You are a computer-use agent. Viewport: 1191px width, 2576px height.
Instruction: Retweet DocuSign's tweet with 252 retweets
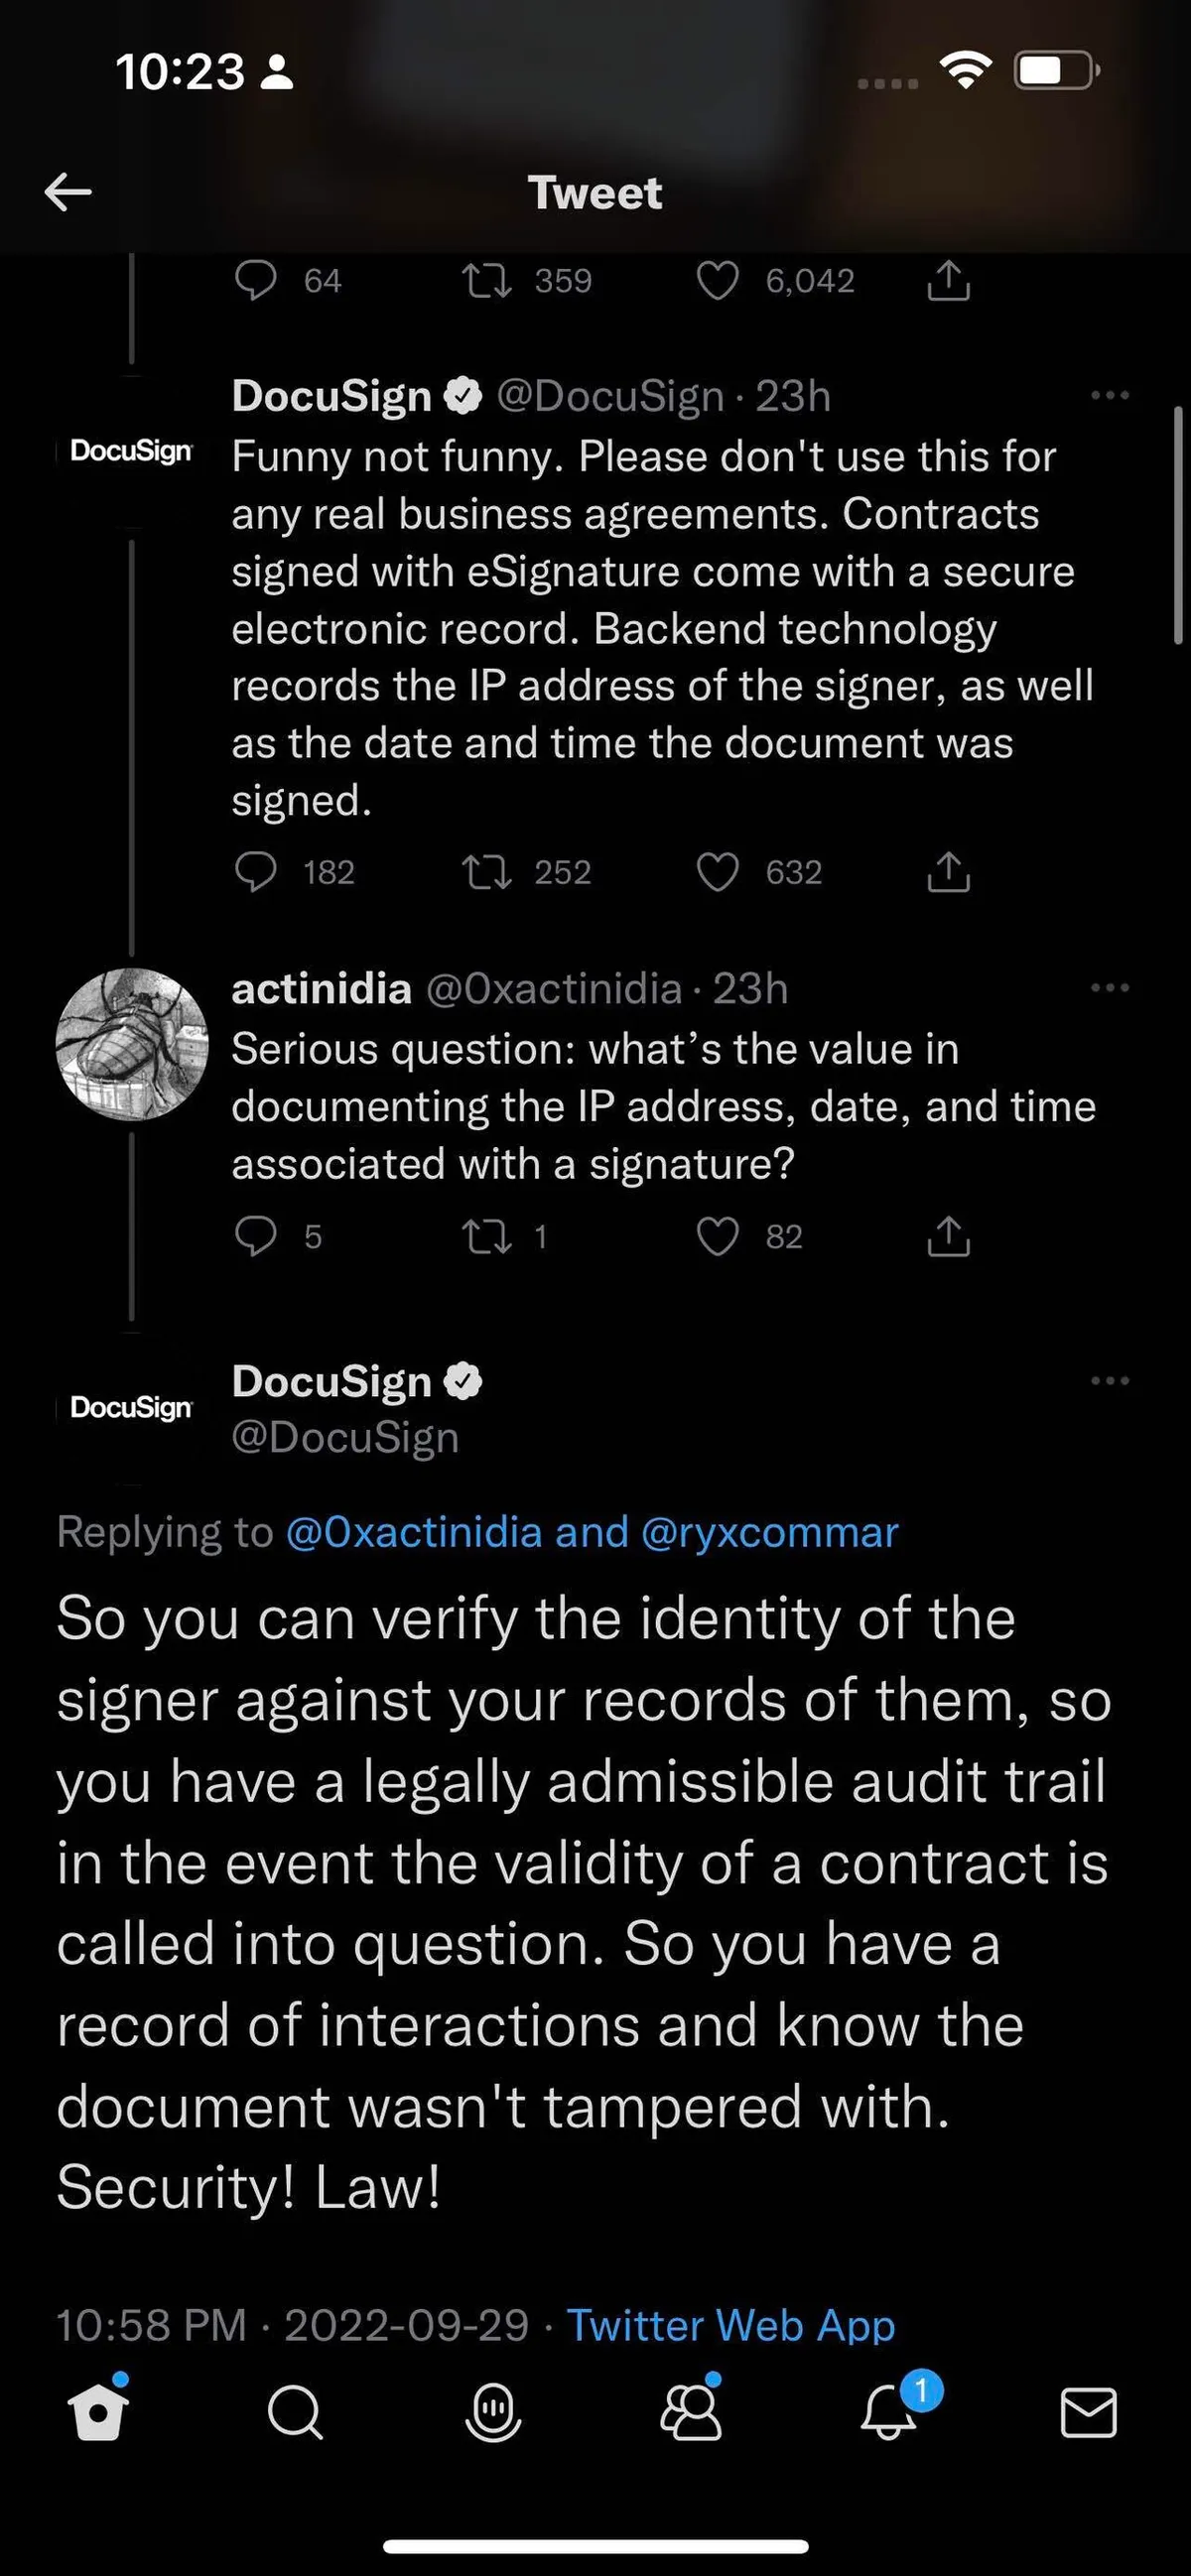tap(487, 872)
